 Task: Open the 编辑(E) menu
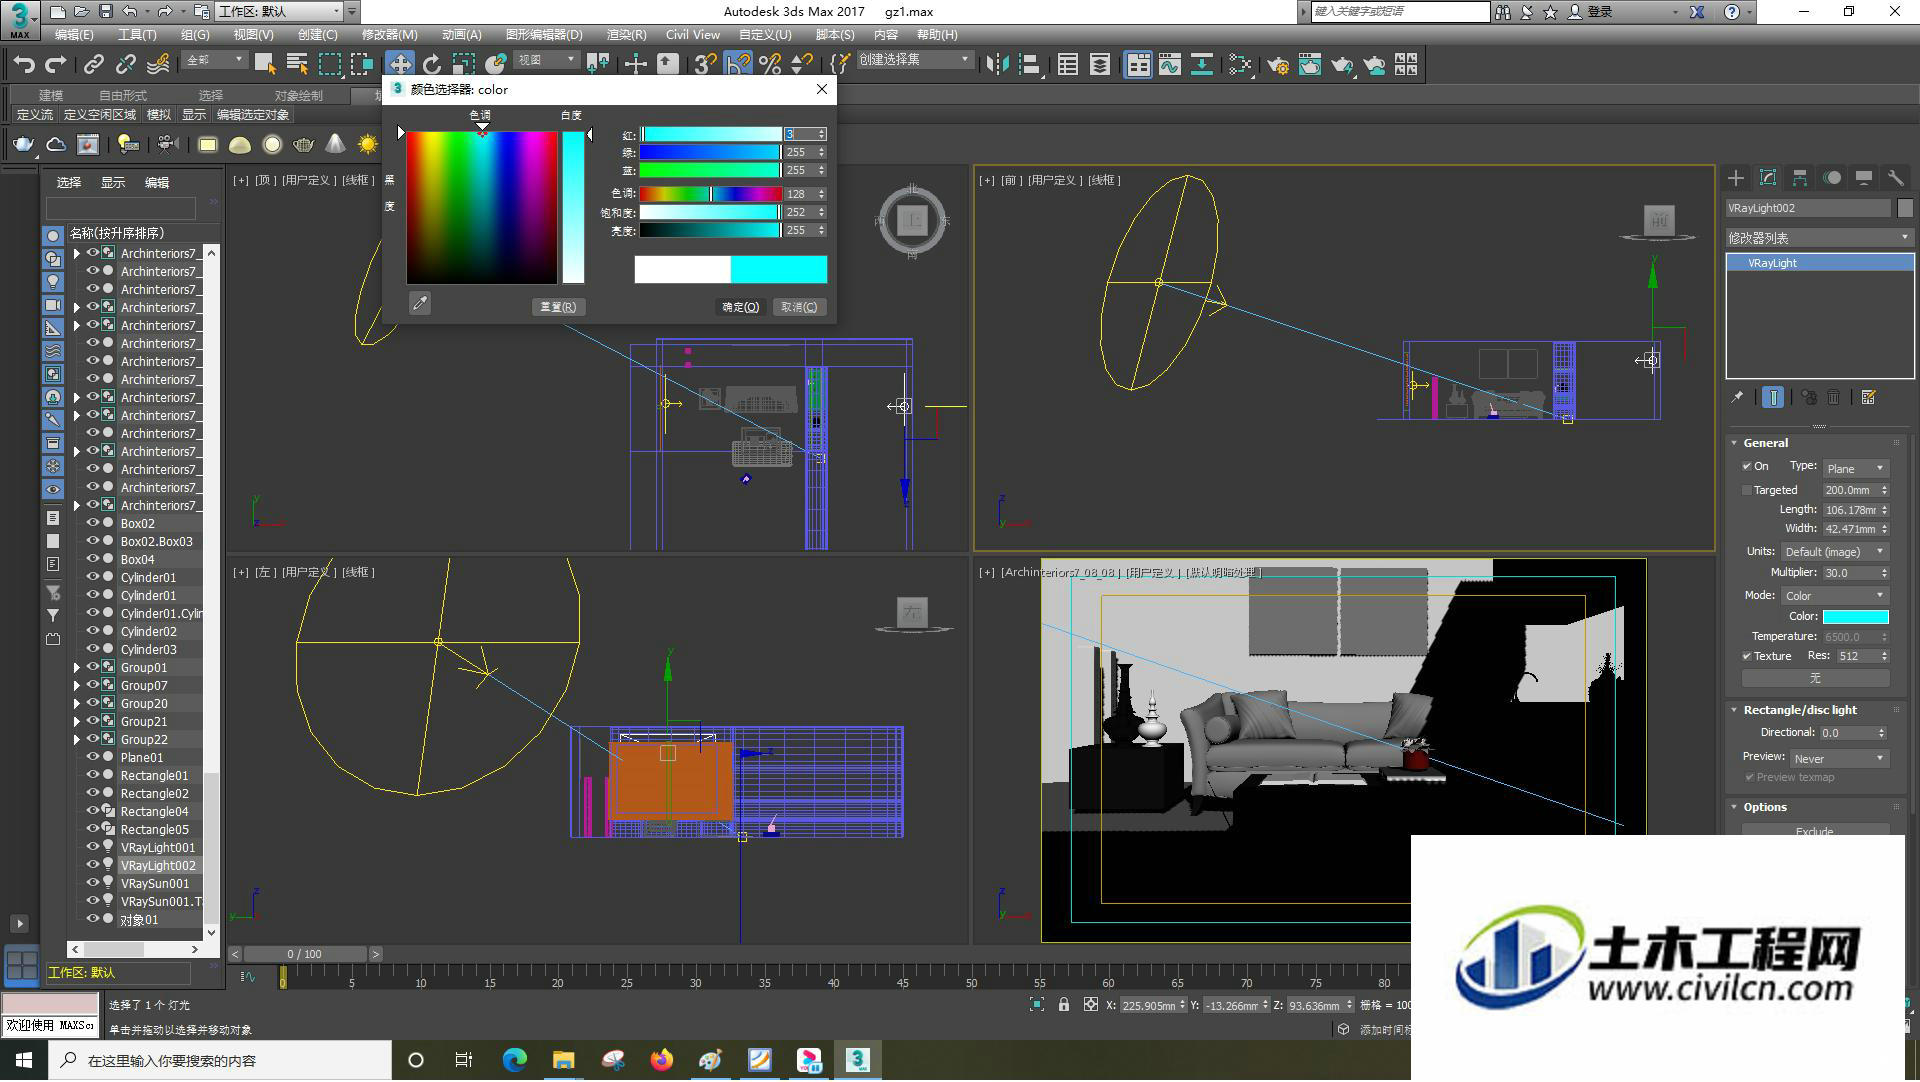click(x=73, y=34)
